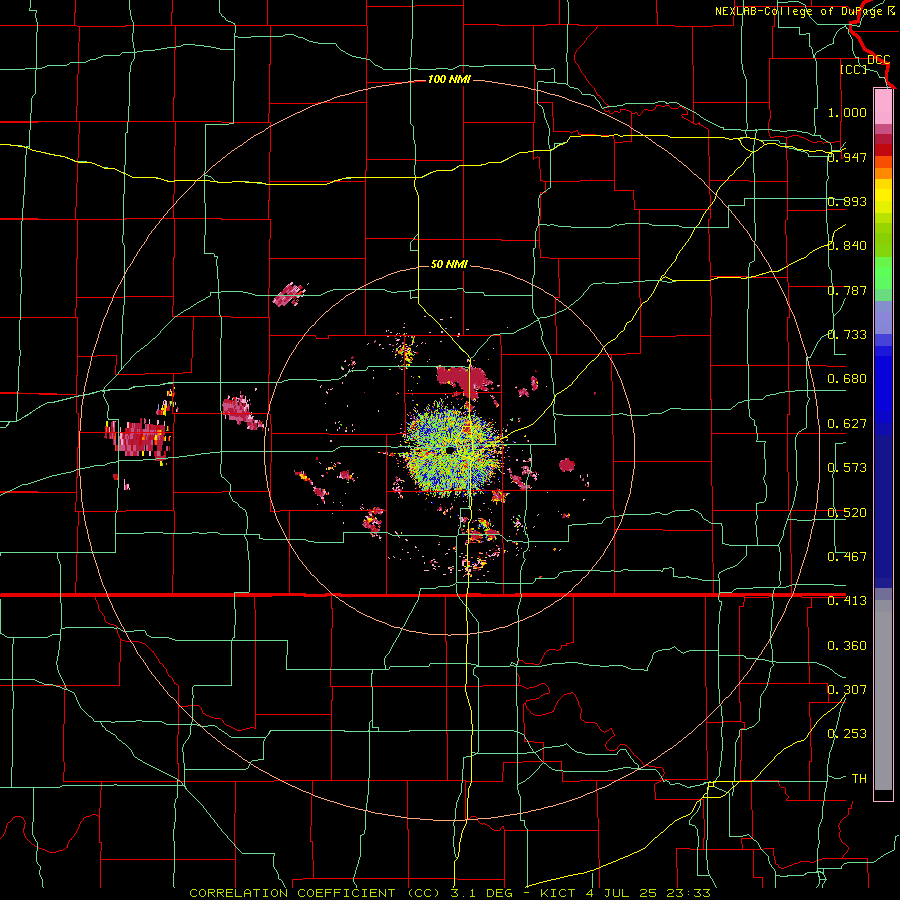Click the DCC product label
Viewport: 900px width, 900px height.
click(878, 60)
